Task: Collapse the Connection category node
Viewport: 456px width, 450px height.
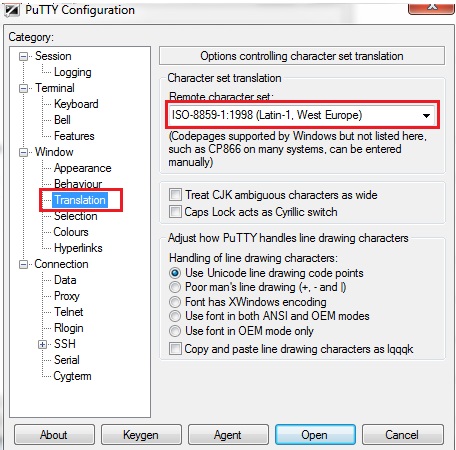Action: click(23, 264)
